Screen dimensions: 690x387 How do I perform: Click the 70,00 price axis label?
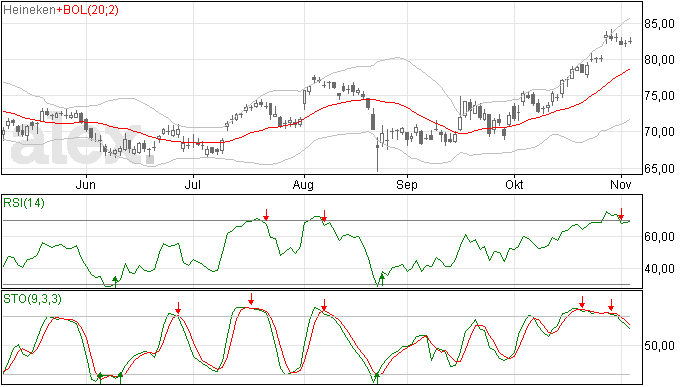659,132
